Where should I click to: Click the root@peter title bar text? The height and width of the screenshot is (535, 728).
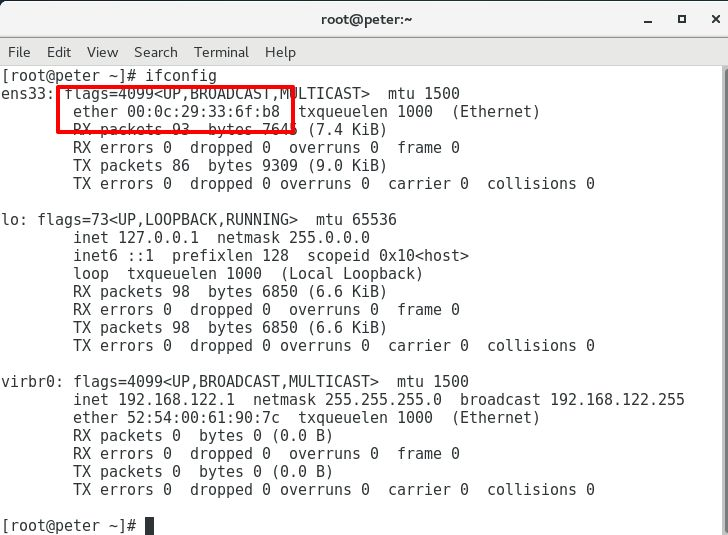coord(363,19)
